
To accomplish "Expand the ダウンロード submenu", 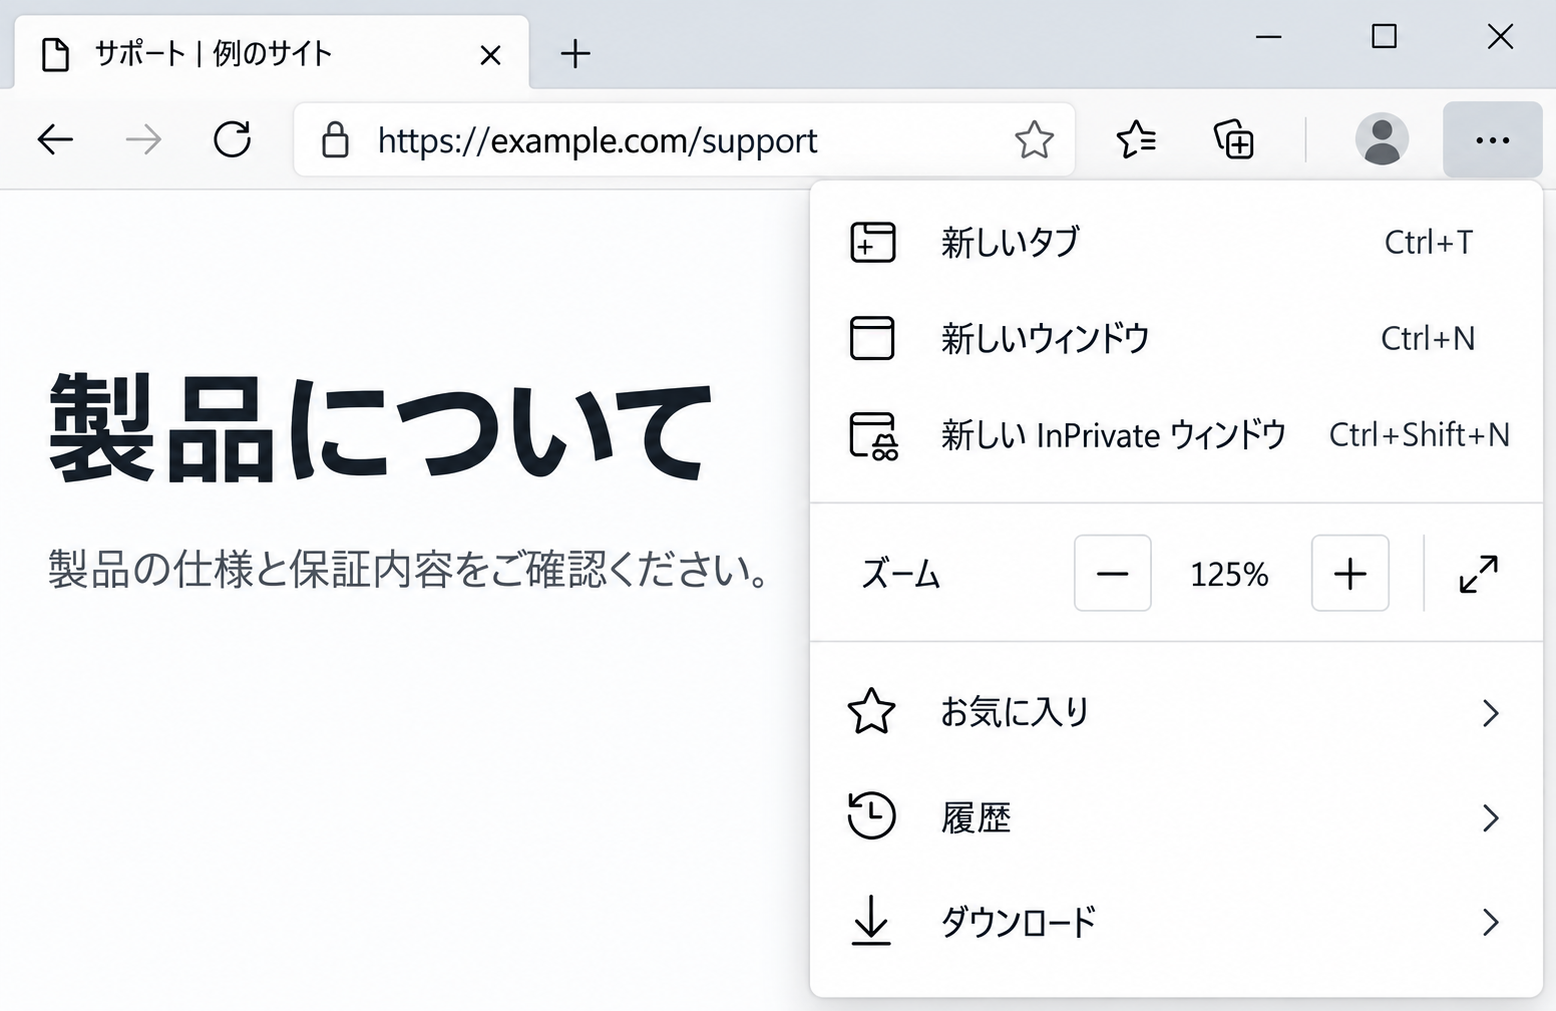I will click(x=1176, y=921).
